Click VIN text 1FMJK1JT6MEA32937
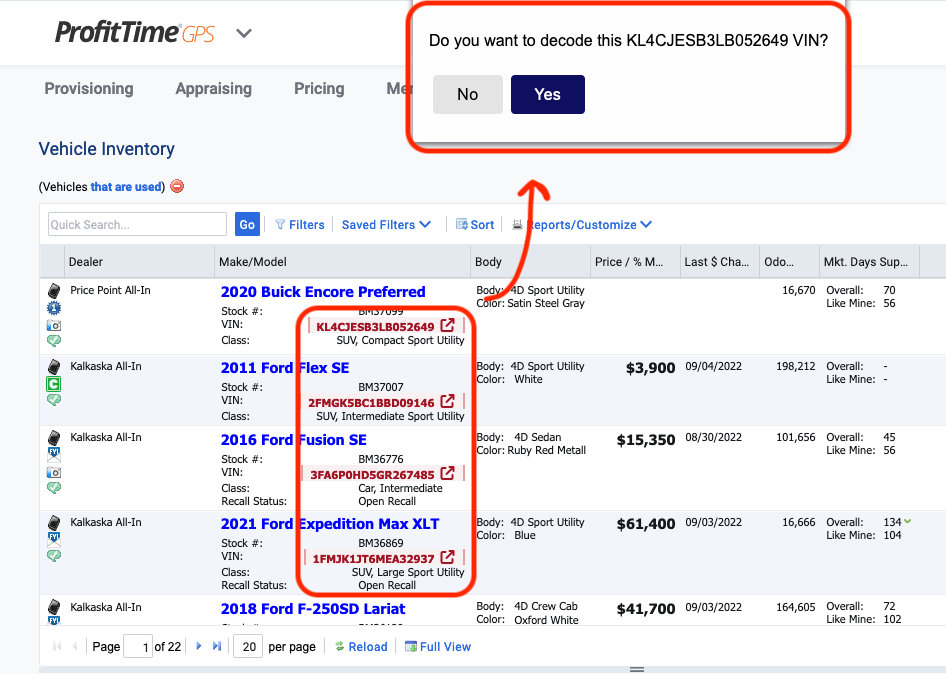Image resolution: width=946 pixels, height=674 pixels. (373, 558)
